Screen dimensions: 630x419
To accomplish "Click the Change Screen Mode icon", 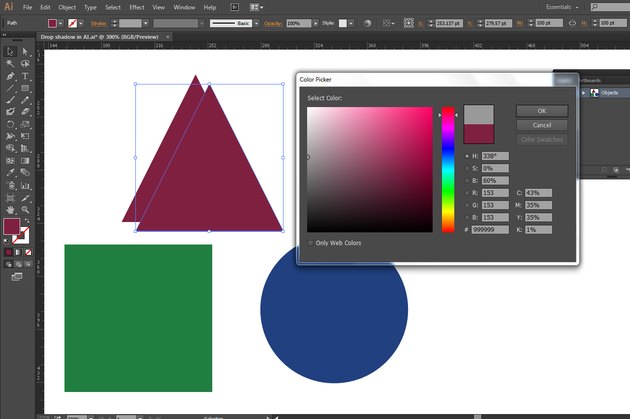I will (x=16, y=277).
